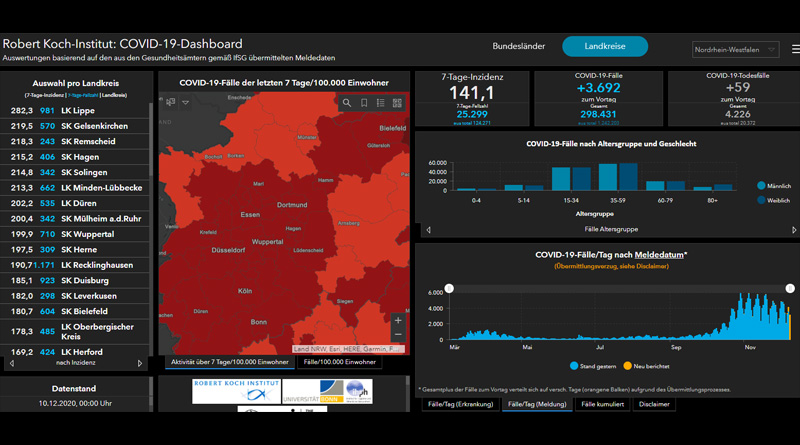Click 7-Tage-Inzidenz value 141,1

471,93
